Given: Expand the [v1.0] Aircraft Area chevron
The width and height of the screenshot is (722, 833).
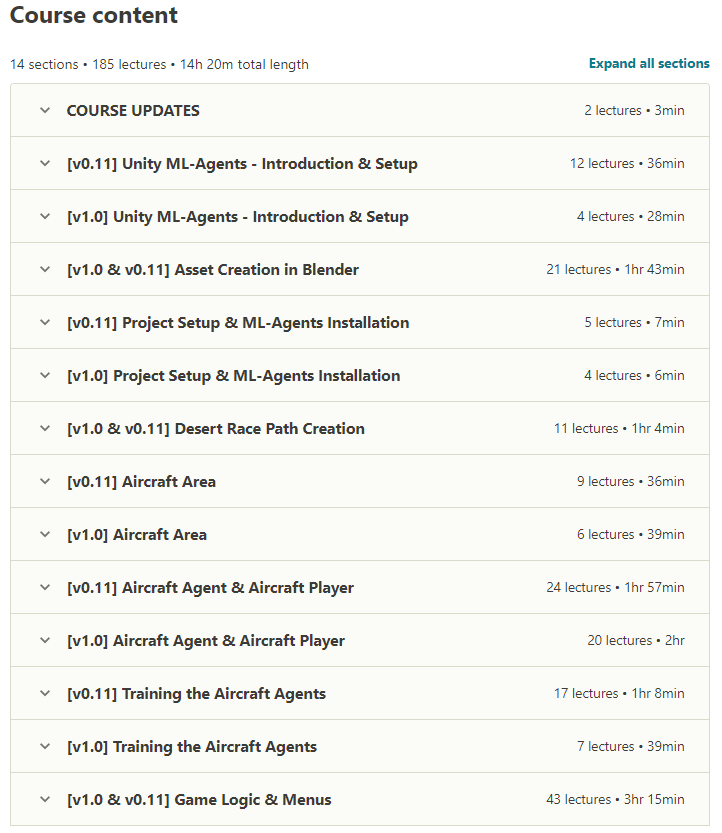Looking at the screenshot, I should [x=45, y=534].
